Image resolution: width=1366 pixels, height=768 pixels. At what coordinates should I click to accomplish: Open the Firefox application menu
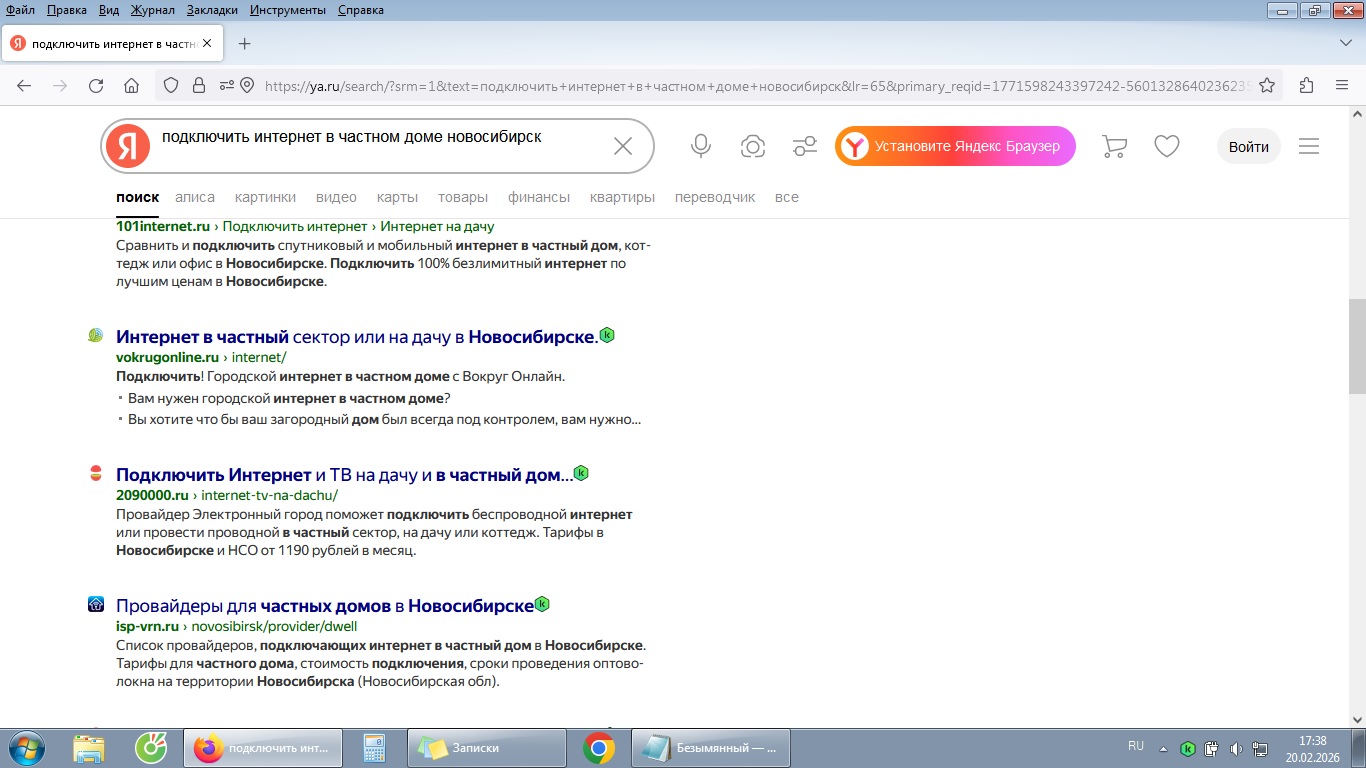[1342, 85]
